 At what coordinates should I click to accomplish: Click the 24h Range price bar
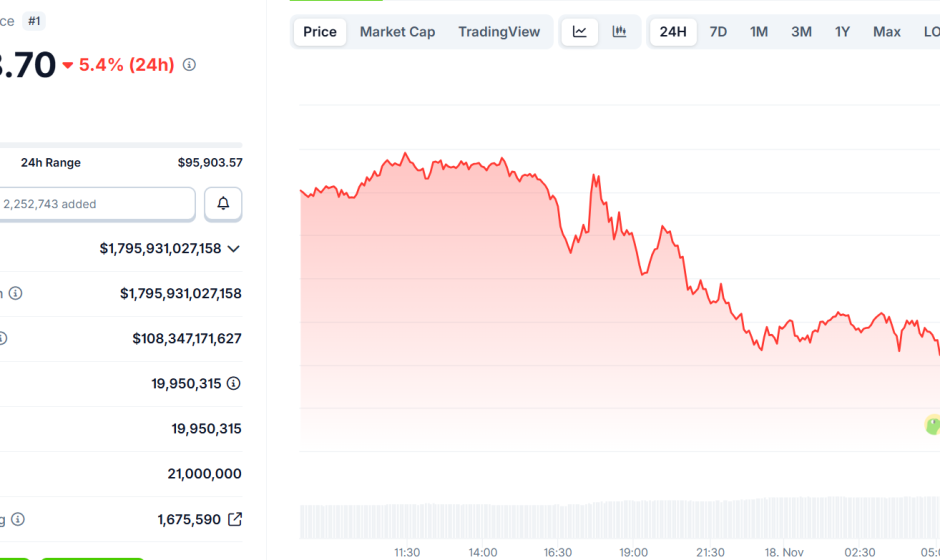click(x=120, y=145)
